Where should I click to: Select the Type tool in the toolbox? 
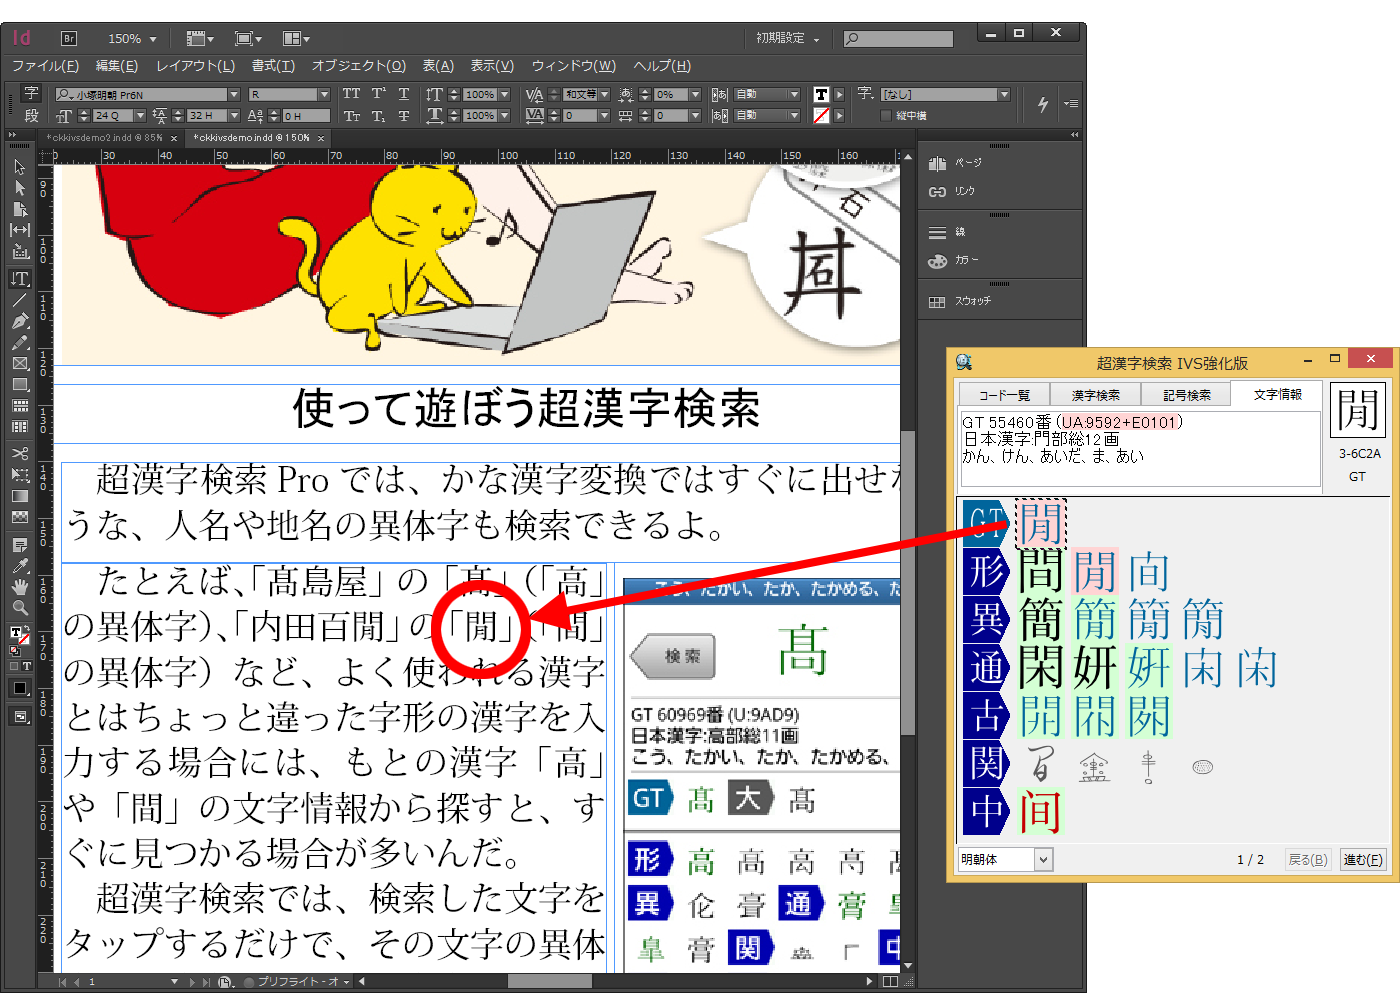click(20, 279)
